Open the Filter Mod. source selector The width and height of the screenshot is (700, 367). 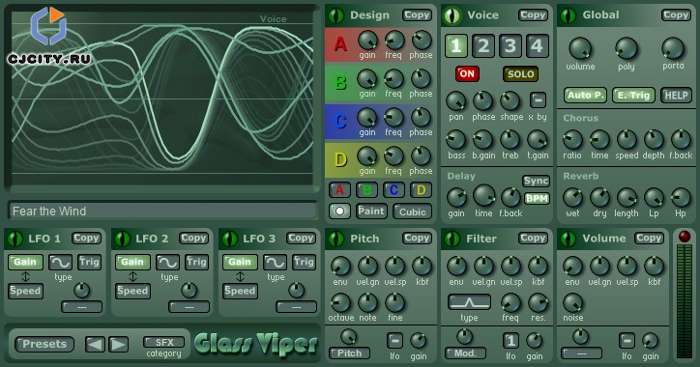tap(465, 353)
